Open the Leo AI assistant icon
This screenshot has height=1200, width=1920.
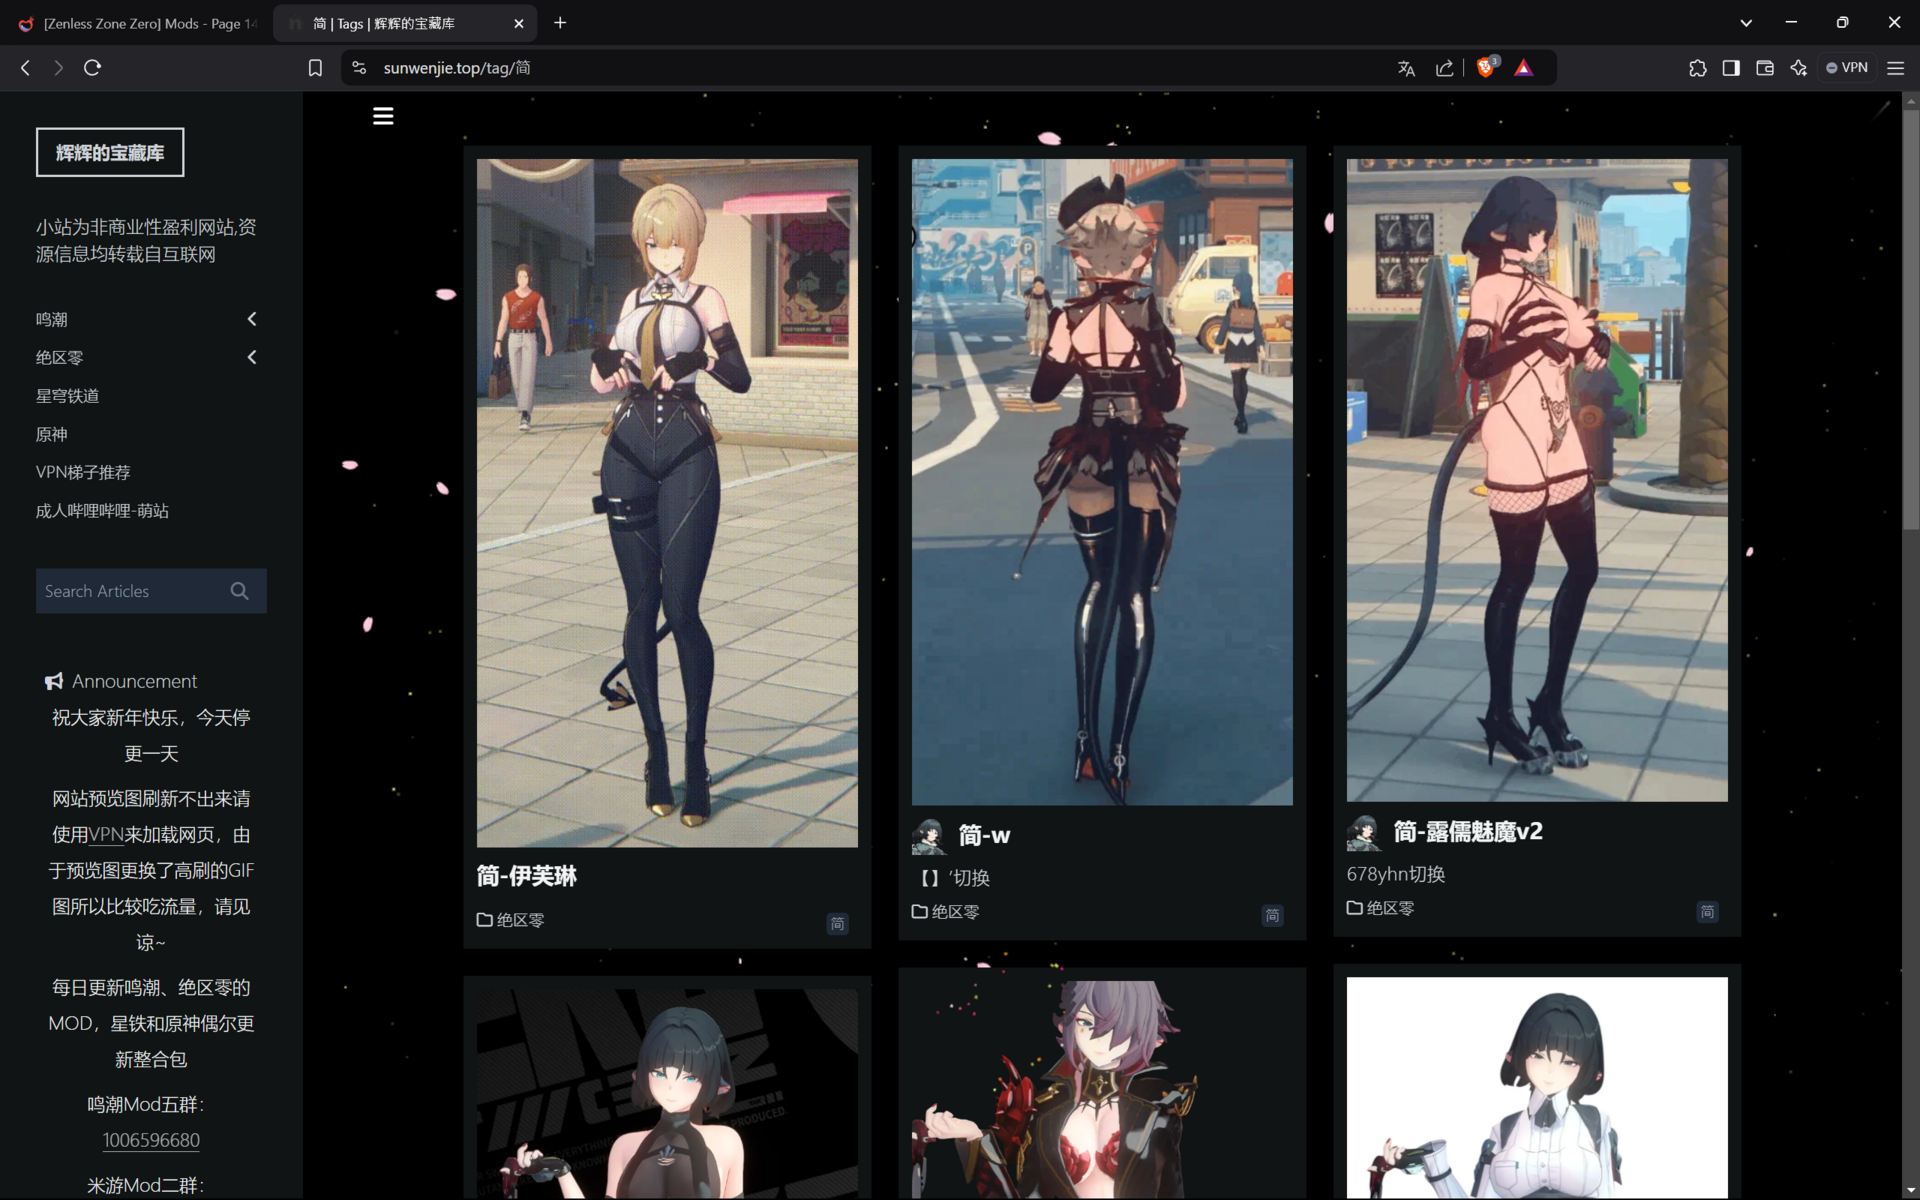[1799, 68]
